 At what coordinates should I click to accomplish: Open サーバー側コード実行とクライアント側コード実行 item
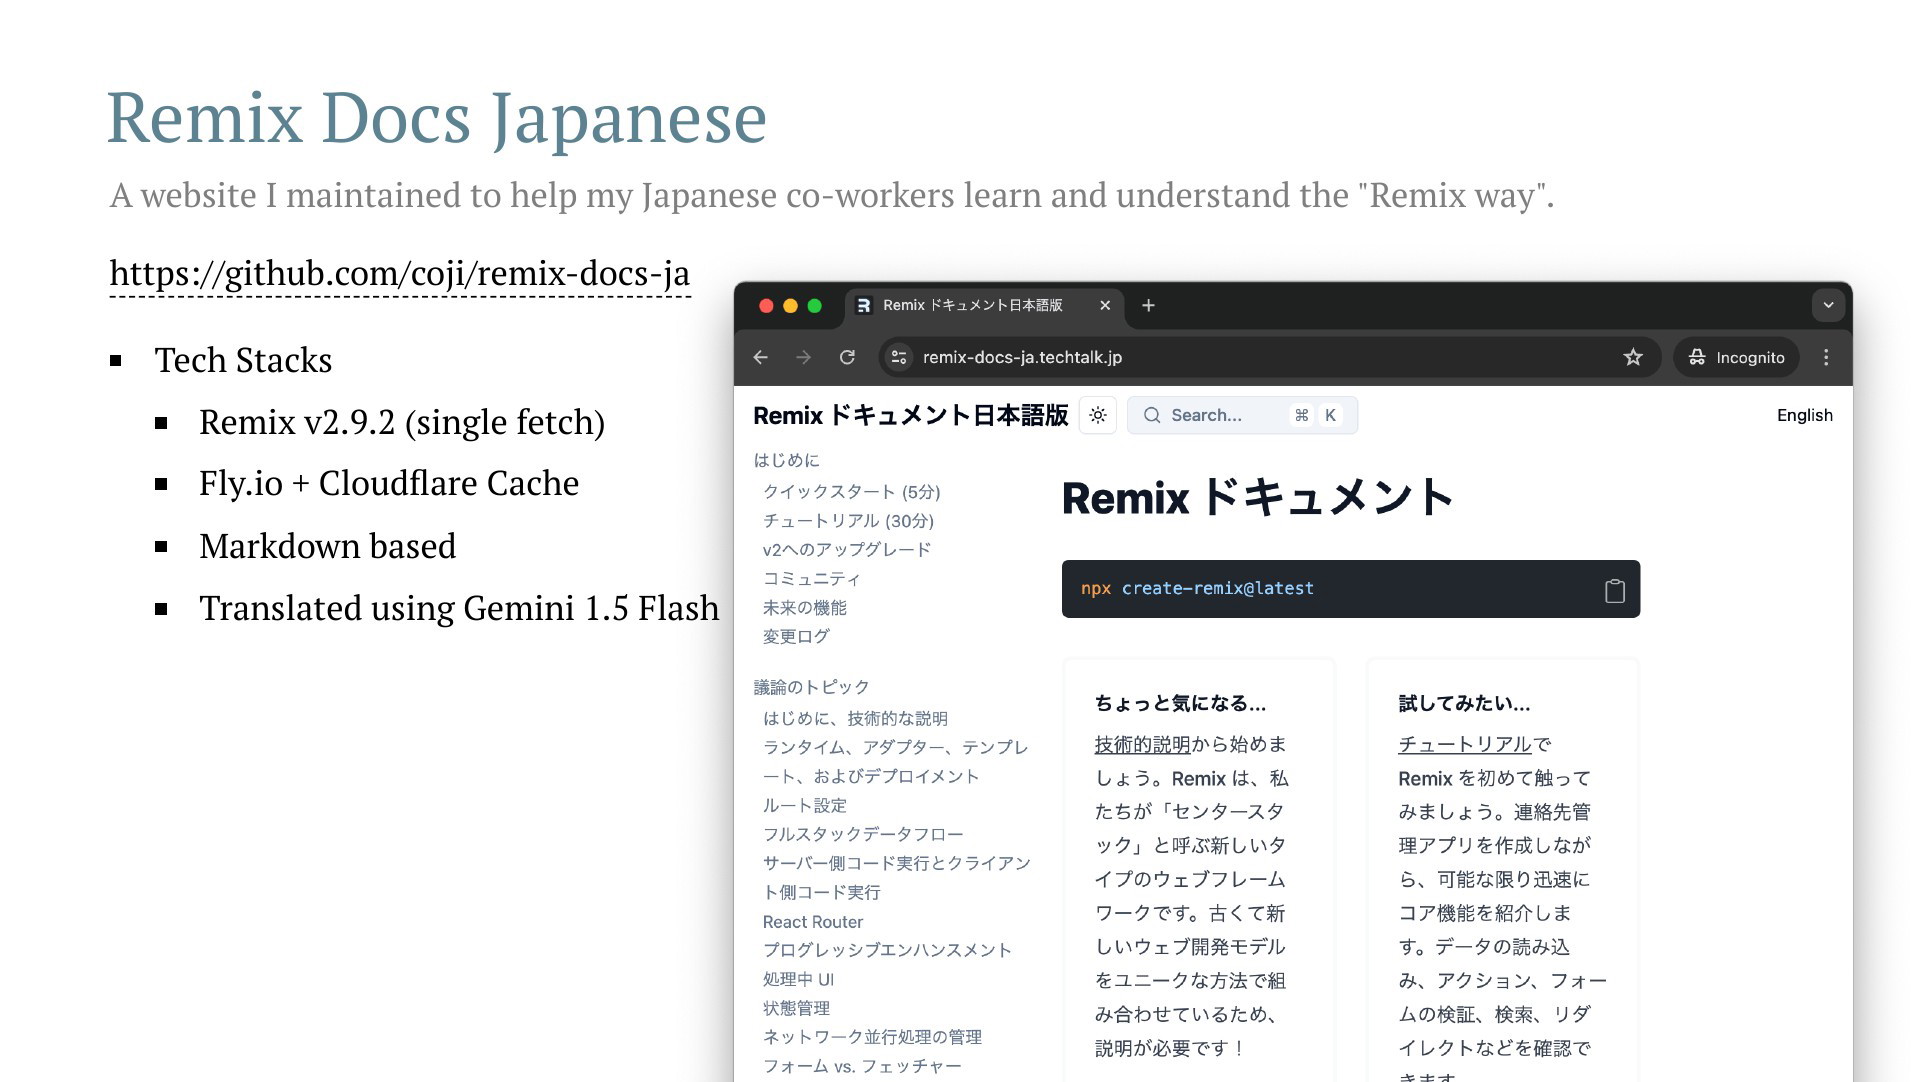pos(896,877)
